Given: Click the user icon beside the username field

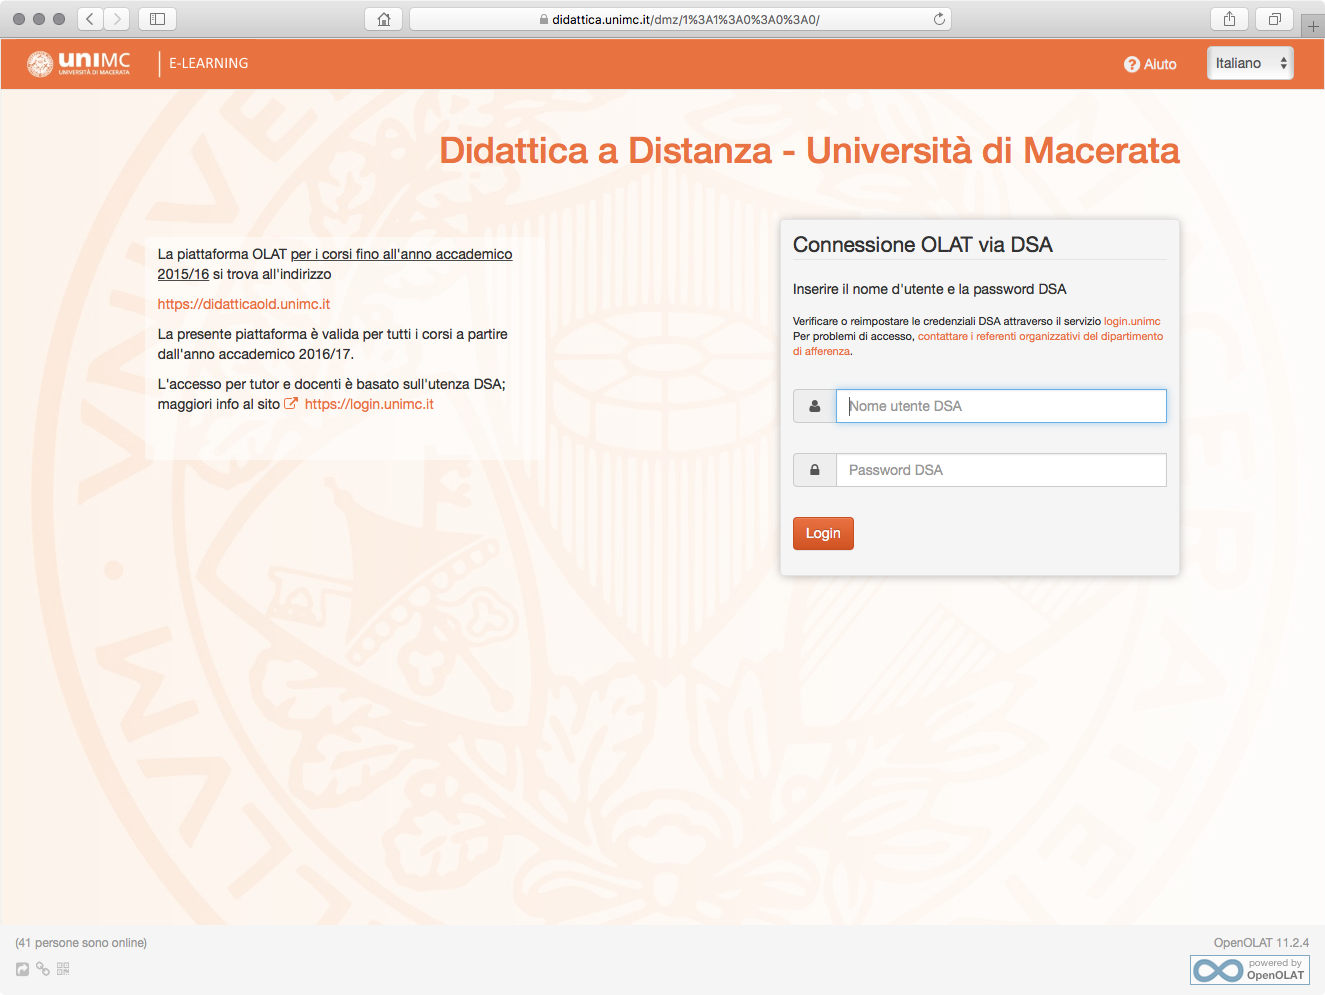Looking at the screenshot, I should pos(815,406).
